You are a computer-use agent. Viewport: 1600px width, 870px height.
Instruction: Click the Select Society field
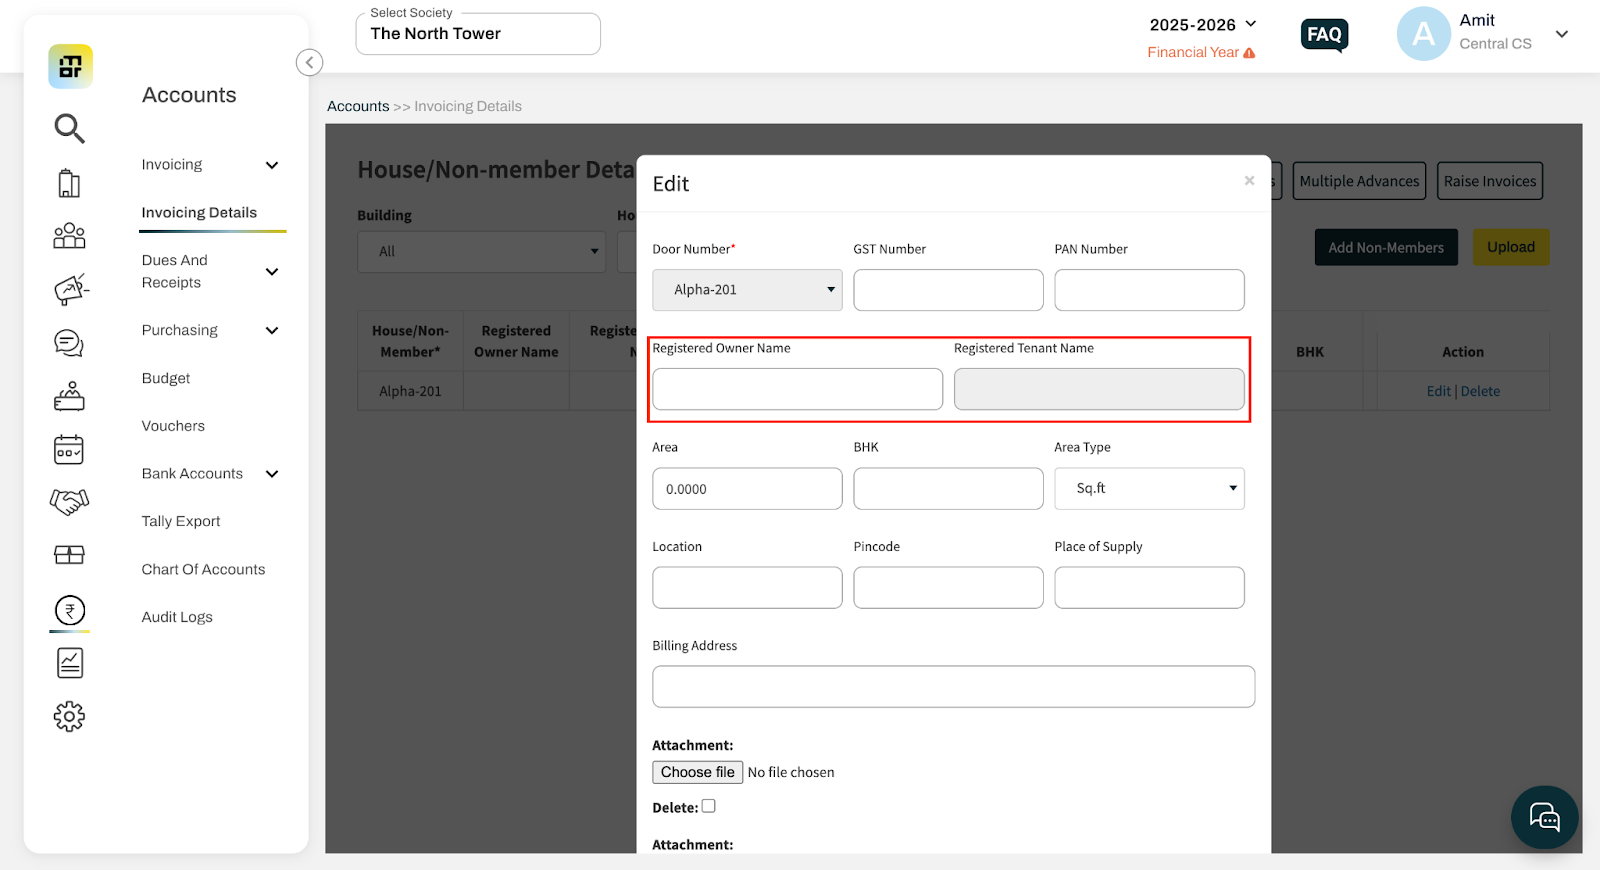478,34
